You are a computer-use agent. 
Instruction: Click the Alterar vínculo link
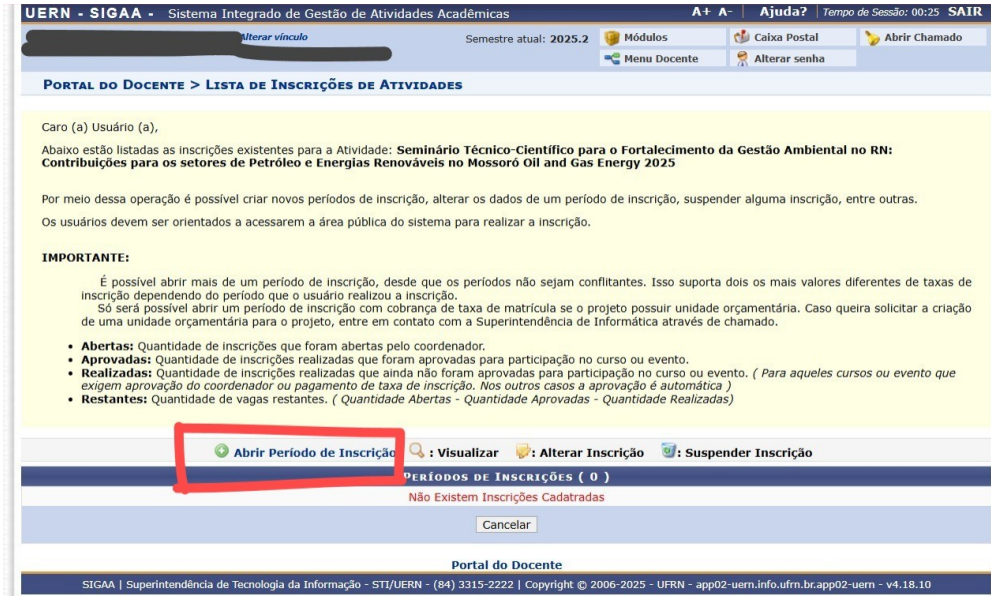274,37
